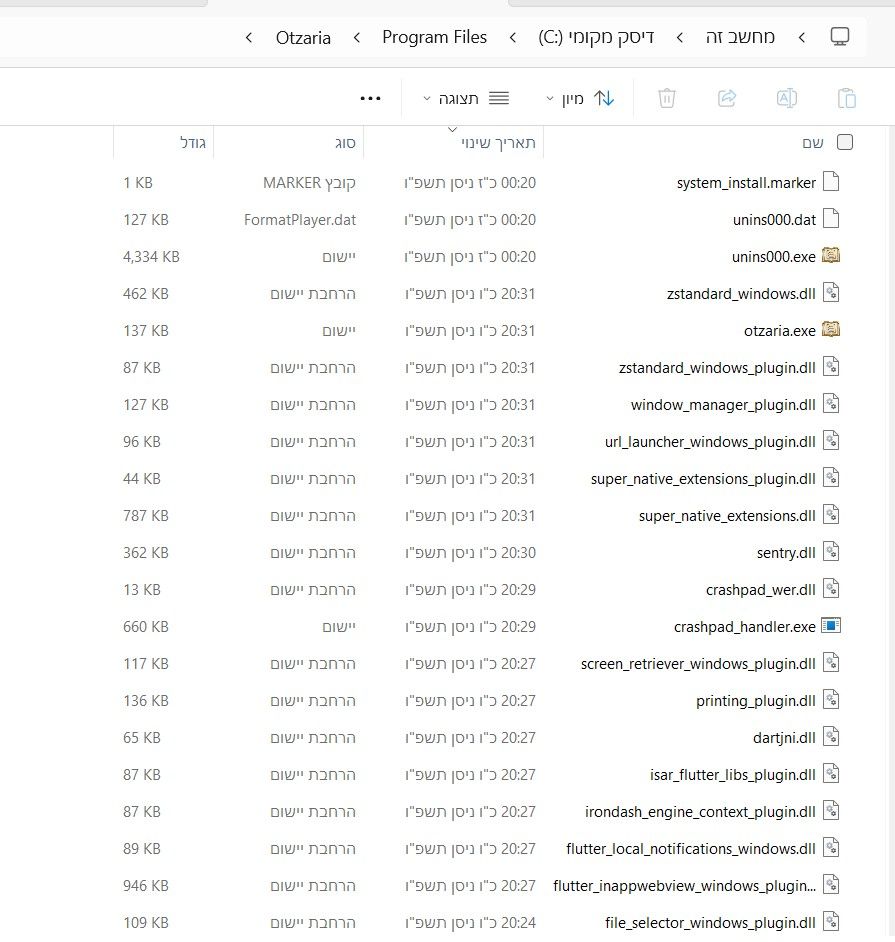Select screen_retriever_windows_plugin.dll file icon
The image size is (895, 942).
coord(831,663)
